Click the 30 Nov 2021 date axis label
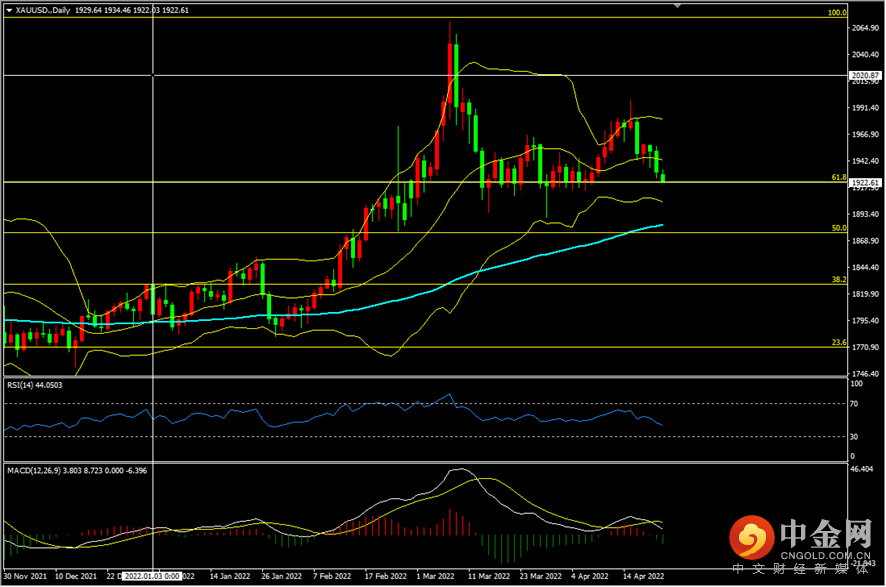 point(24,577)
